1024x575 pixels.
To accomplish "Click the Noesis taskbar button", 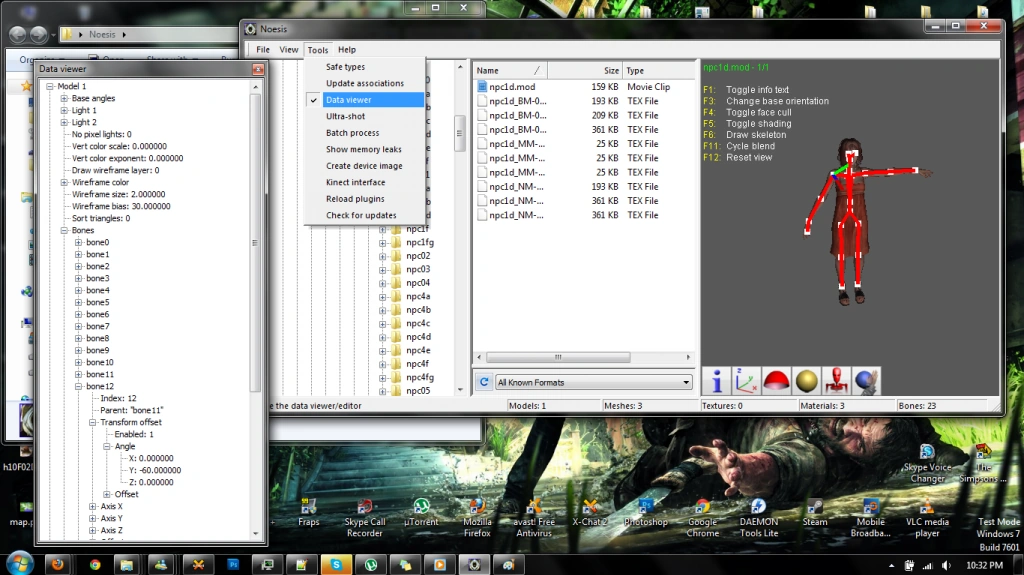I will pyautogui.click(x=474, y=565).
